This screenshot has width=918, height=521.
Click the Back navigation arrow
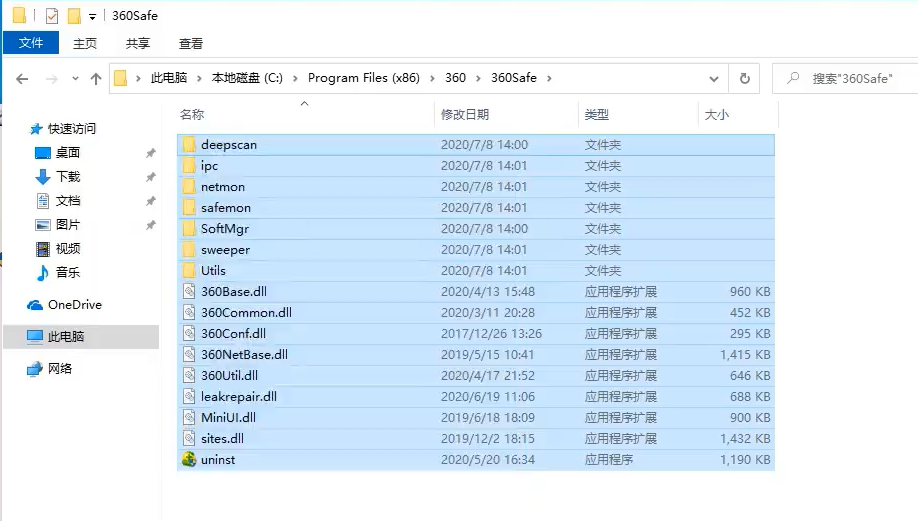[22, 78]
